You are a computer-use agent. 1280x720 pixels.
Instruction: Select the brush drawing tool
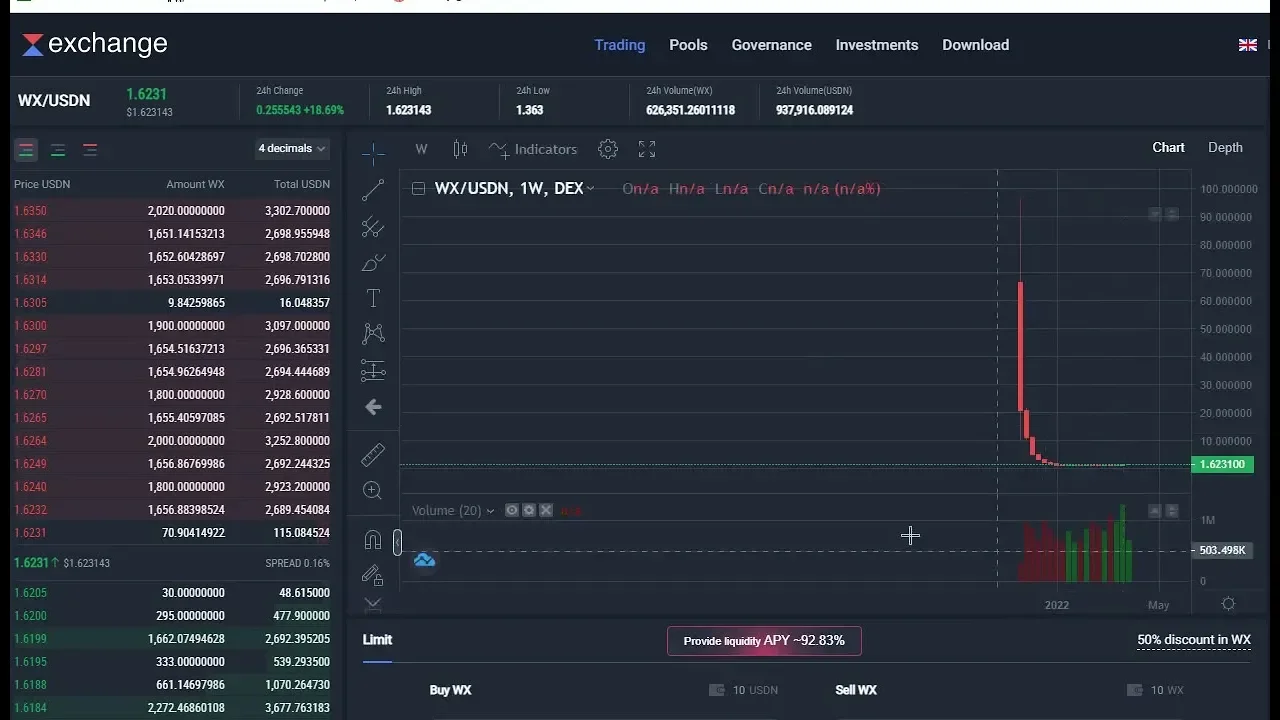point(373,263)
